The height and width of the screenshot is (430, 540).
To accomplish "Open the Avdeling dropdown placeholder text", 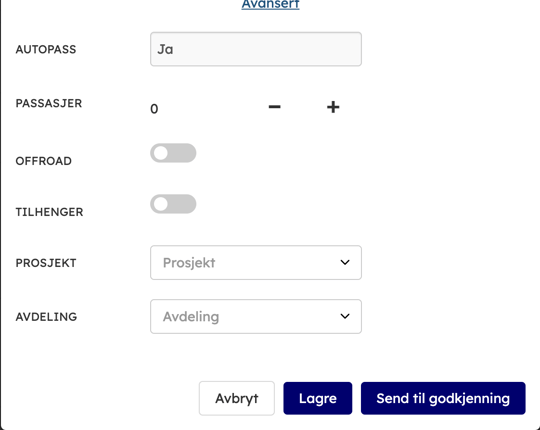I will 191,316.
